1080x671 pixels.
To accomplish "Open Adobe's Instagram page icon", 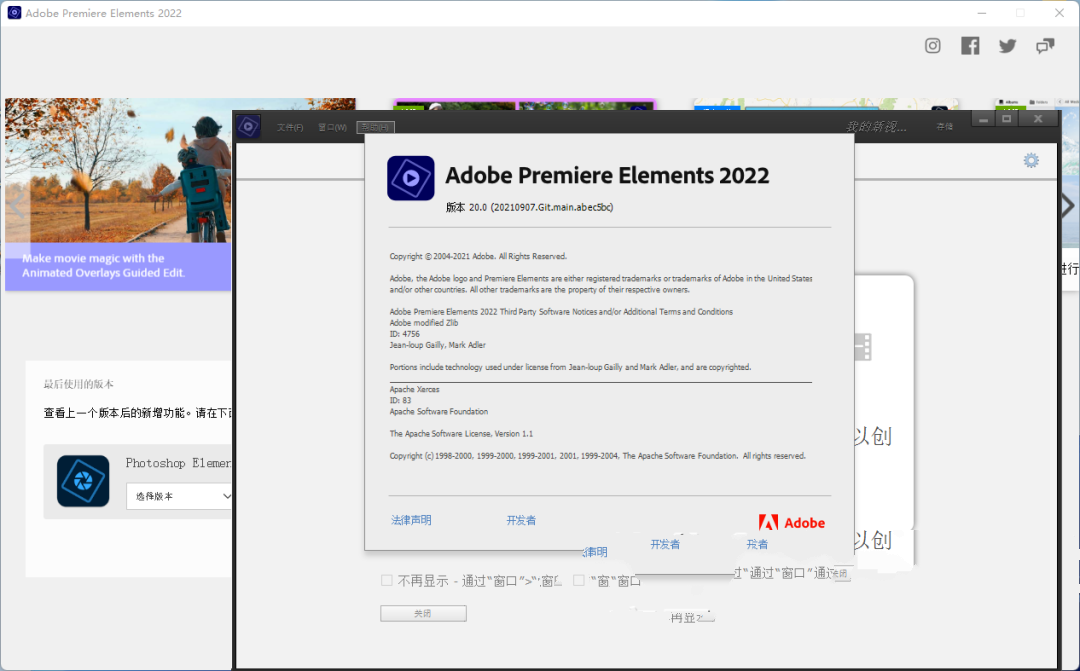I will click(x=933, y=45).
